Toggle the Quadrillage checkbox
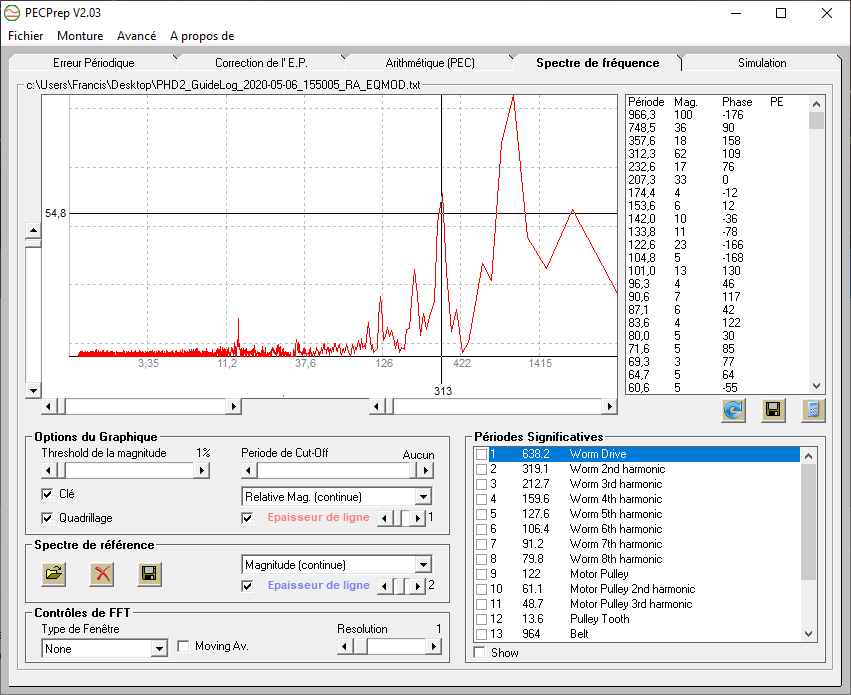 47,518
